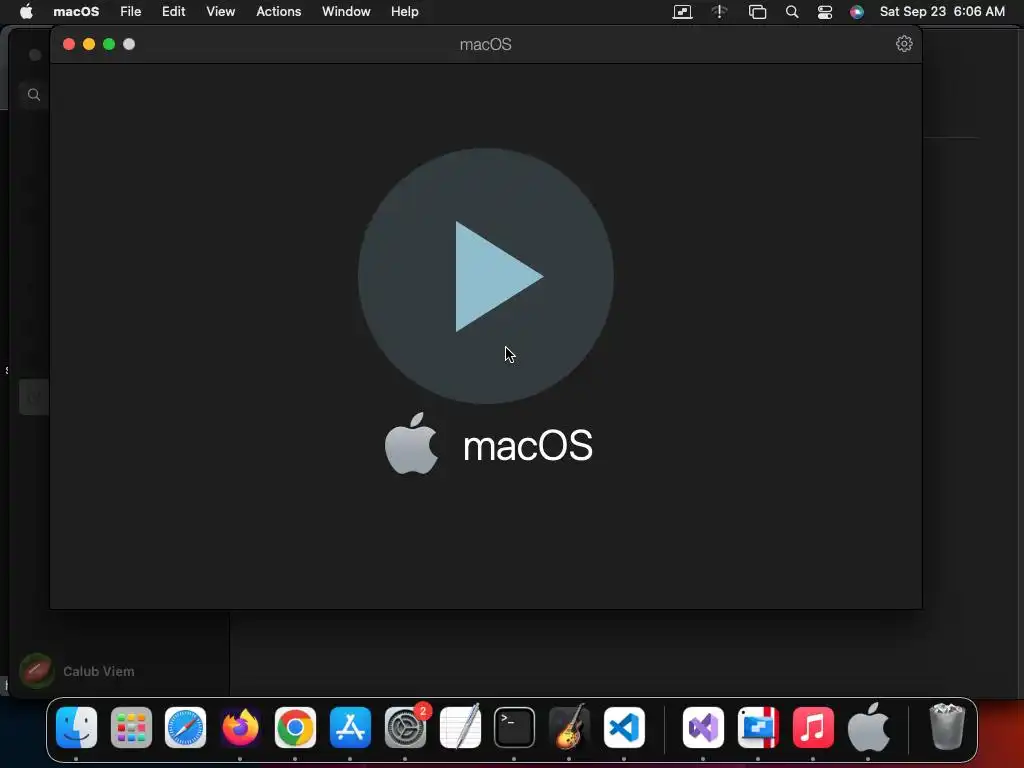Open Visual Studio Code from the Dock
The width and height of the screenshot is (1024, 768).
624,728
